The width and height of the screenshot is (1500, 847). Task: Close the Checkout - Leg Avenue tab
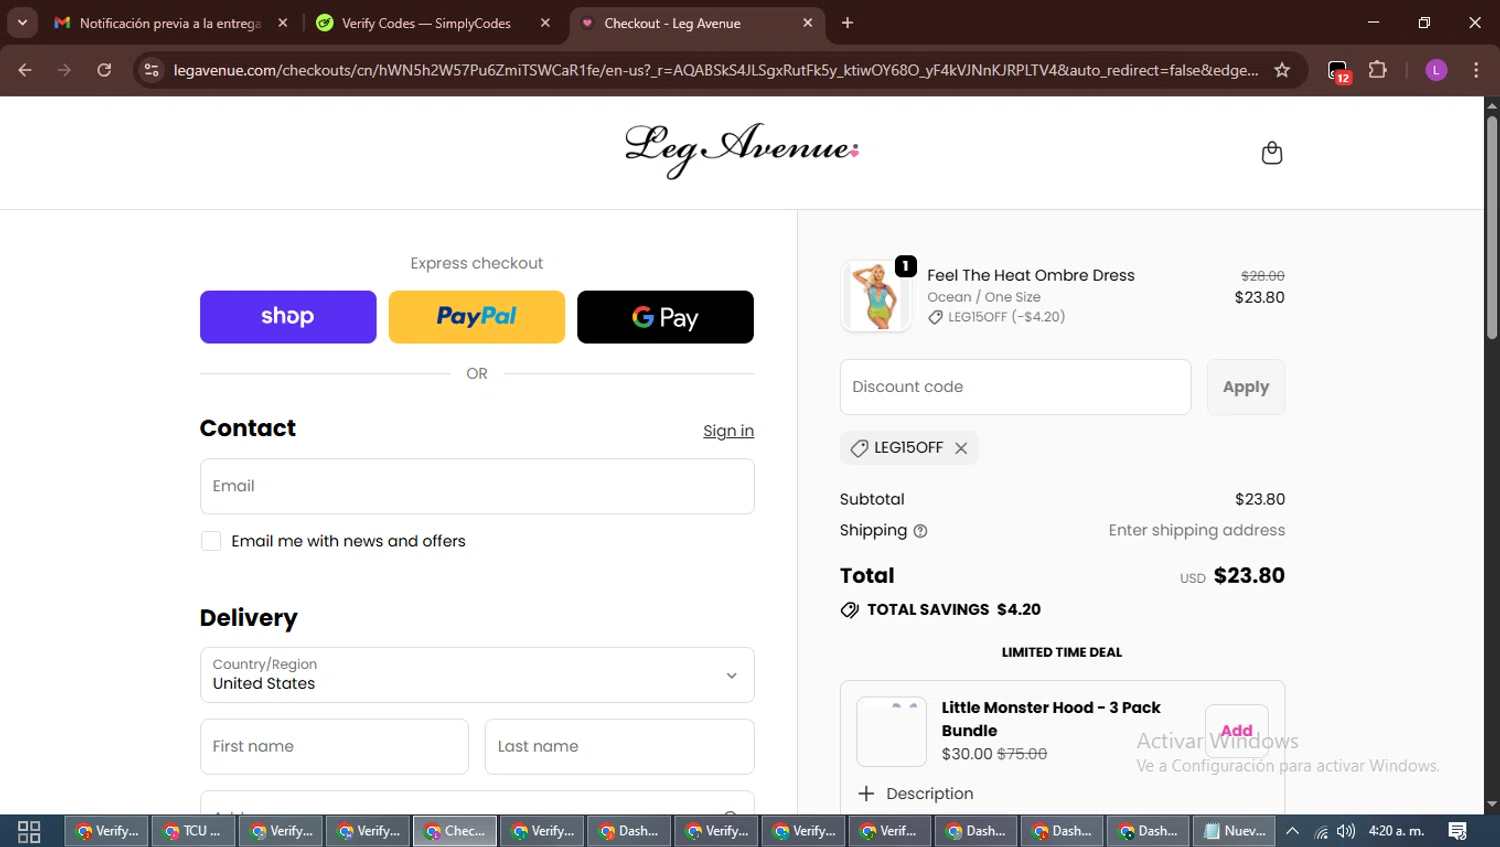click(x=808, y=23)
